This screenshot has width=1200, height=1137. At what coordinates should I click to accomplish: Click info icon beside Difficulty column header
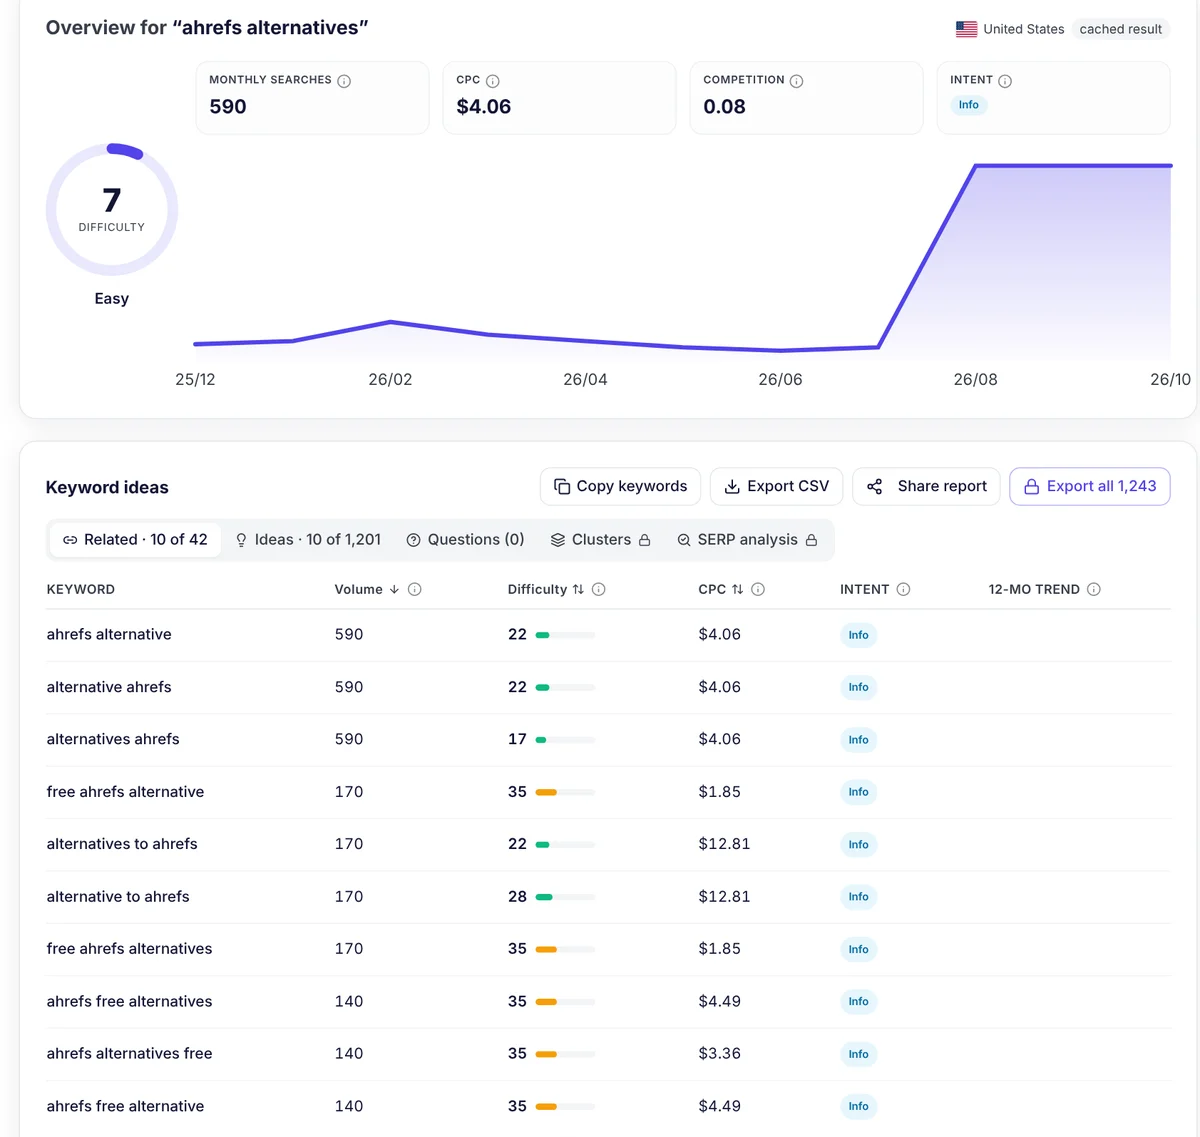pos(599,589)
